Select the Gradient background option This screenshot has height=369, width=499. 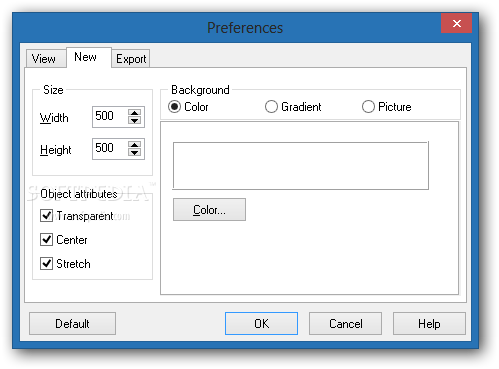(x=271, y=107)
